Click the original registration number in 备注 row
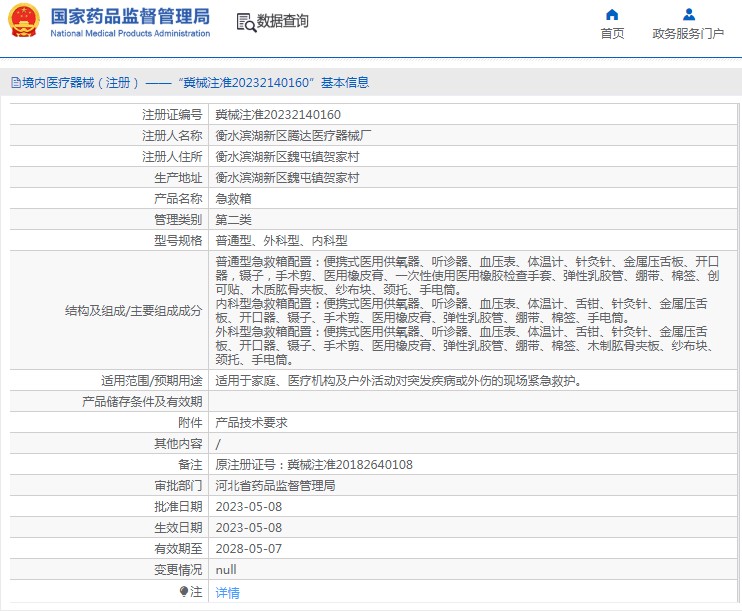This screenshot has height=611, width=742. click(x=314, y=465)
